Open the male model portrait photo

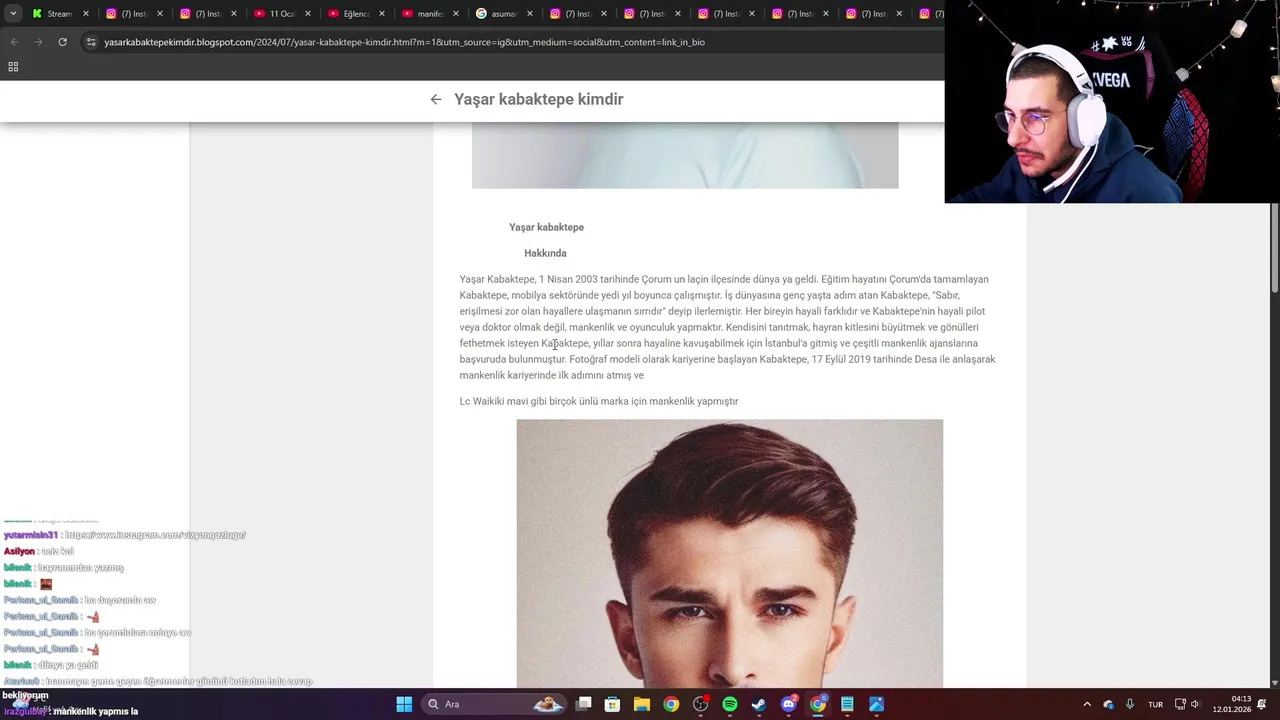pos(729,553)
